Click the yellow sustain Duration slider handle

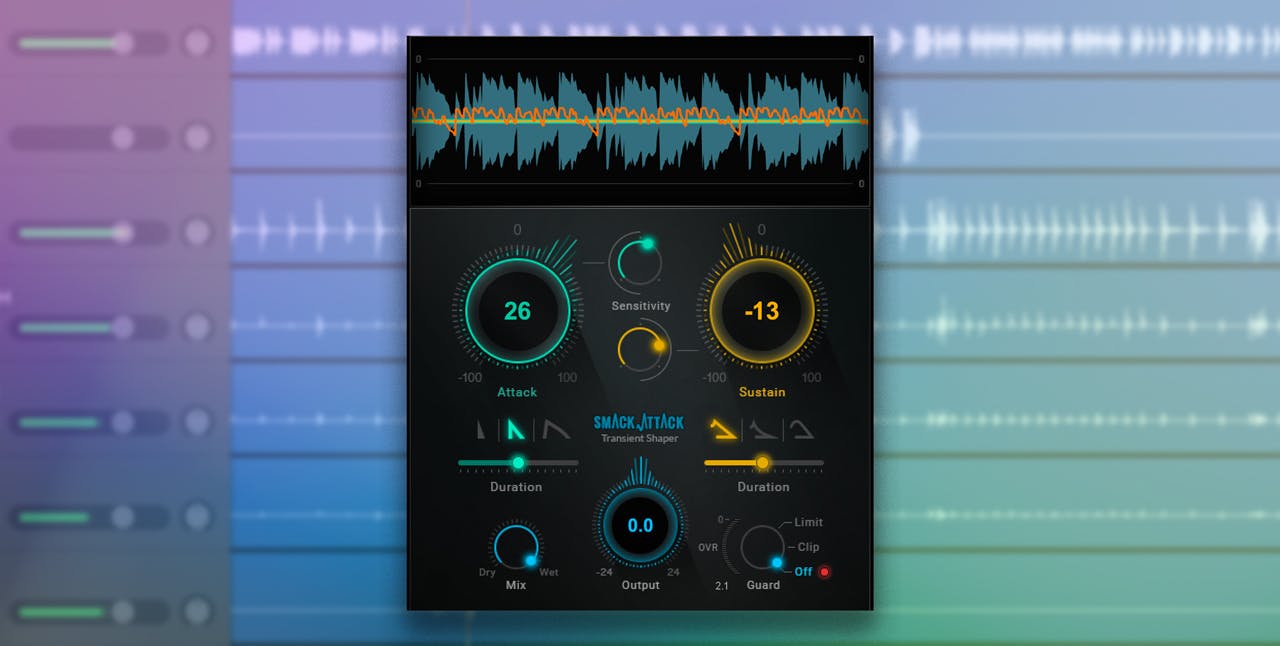pos(762,462)
